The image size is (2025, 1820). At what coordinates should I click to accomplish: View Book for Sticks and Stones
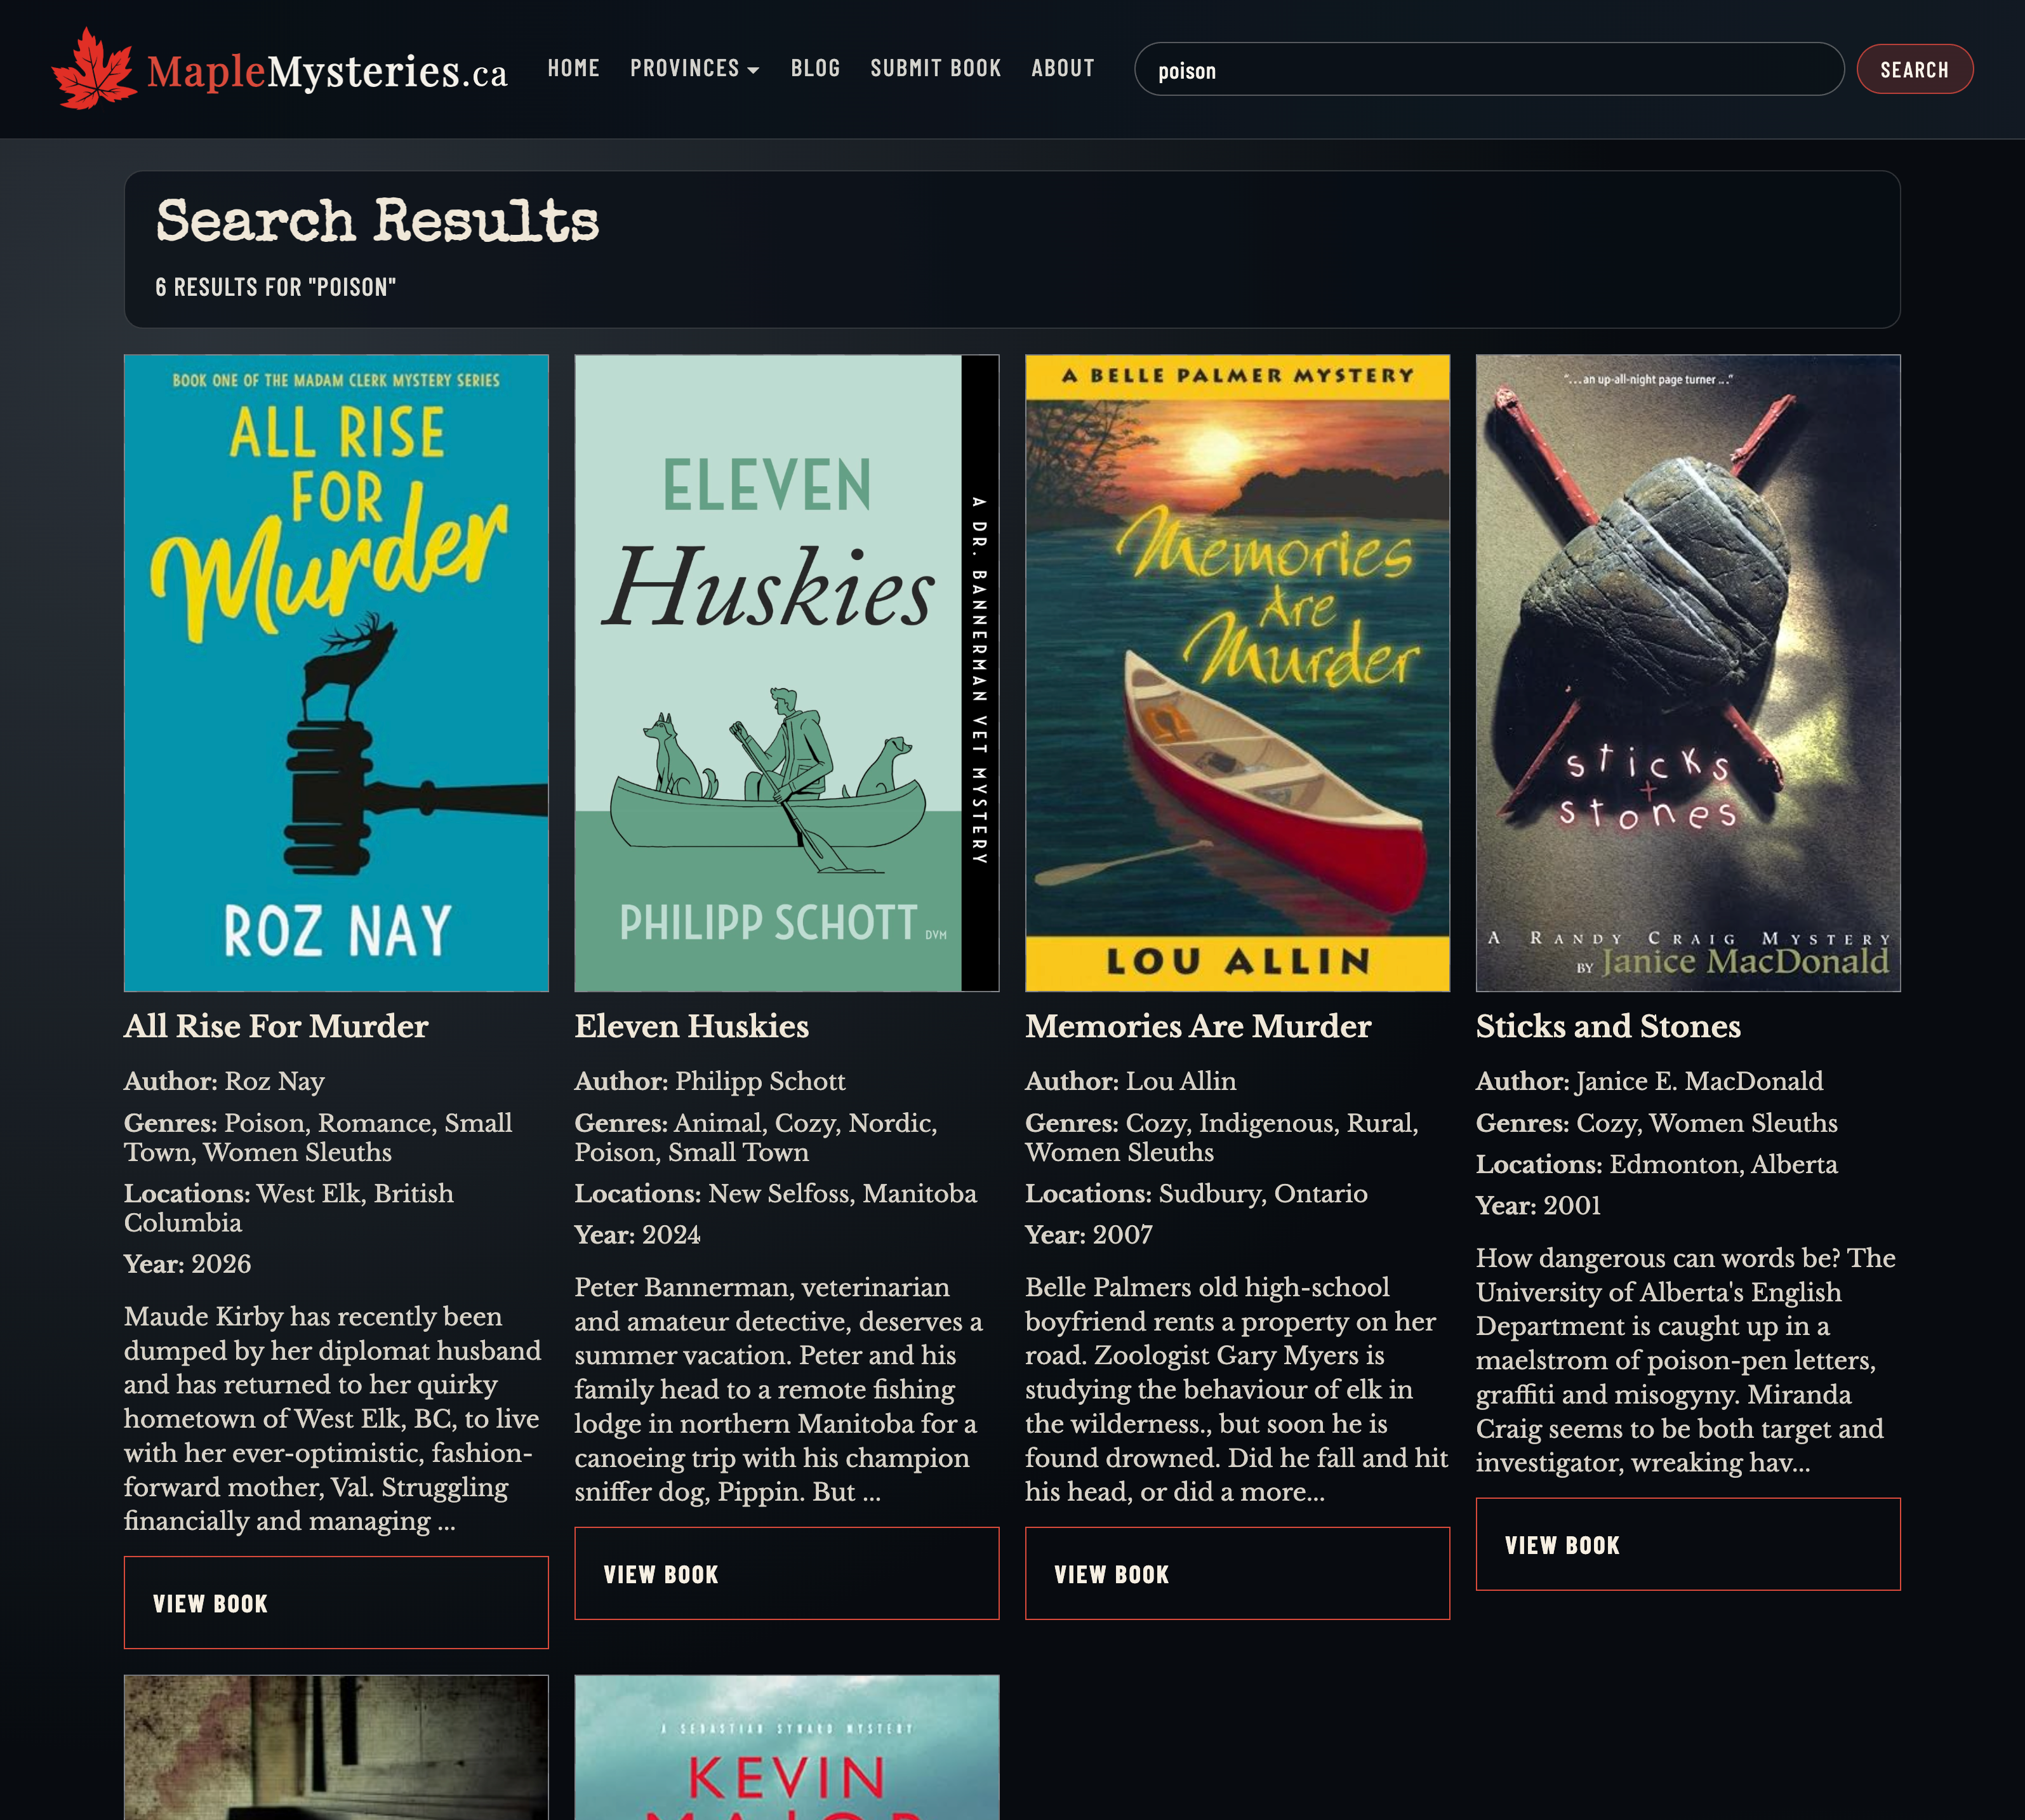coord(1688,1544)
